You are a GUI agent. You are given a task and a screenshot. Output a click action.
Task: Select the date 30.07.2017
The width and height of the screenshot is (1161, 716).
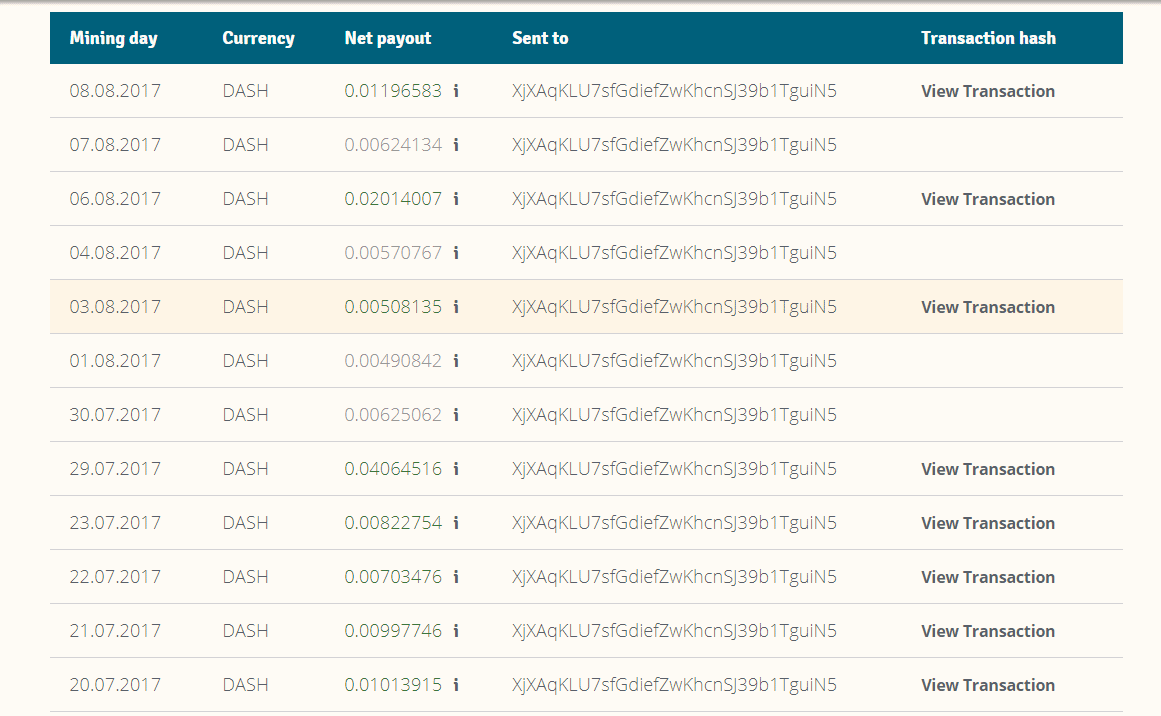coord(115,415)
